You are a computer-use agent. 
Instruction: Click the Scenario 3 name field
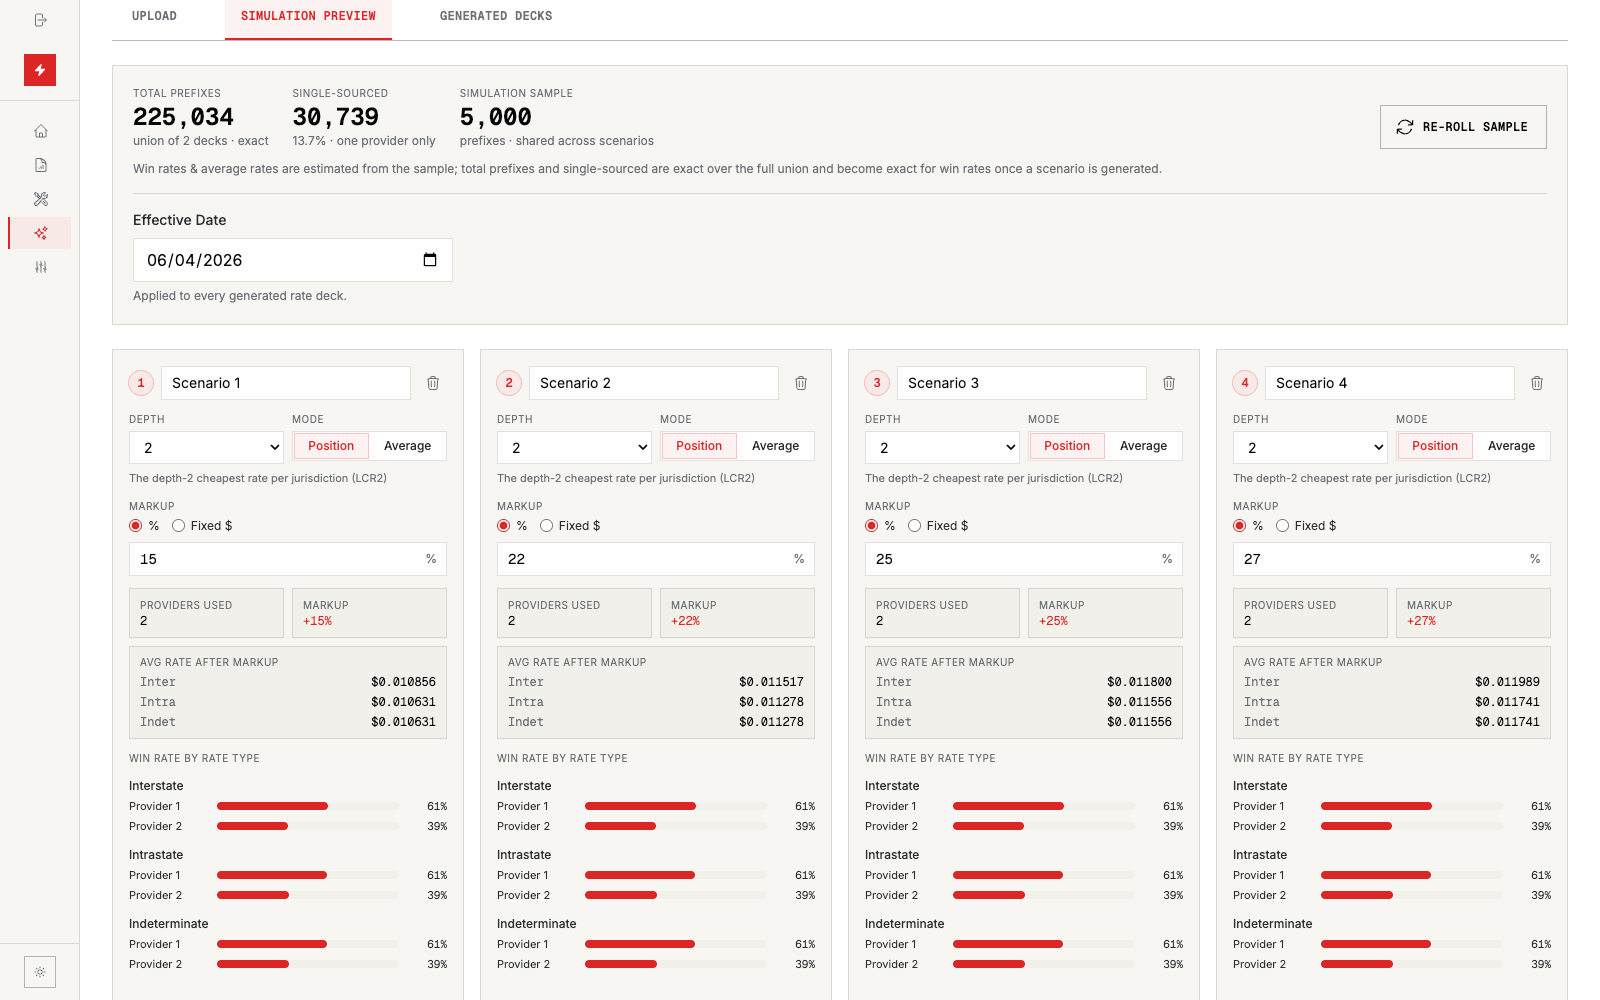1022,383
